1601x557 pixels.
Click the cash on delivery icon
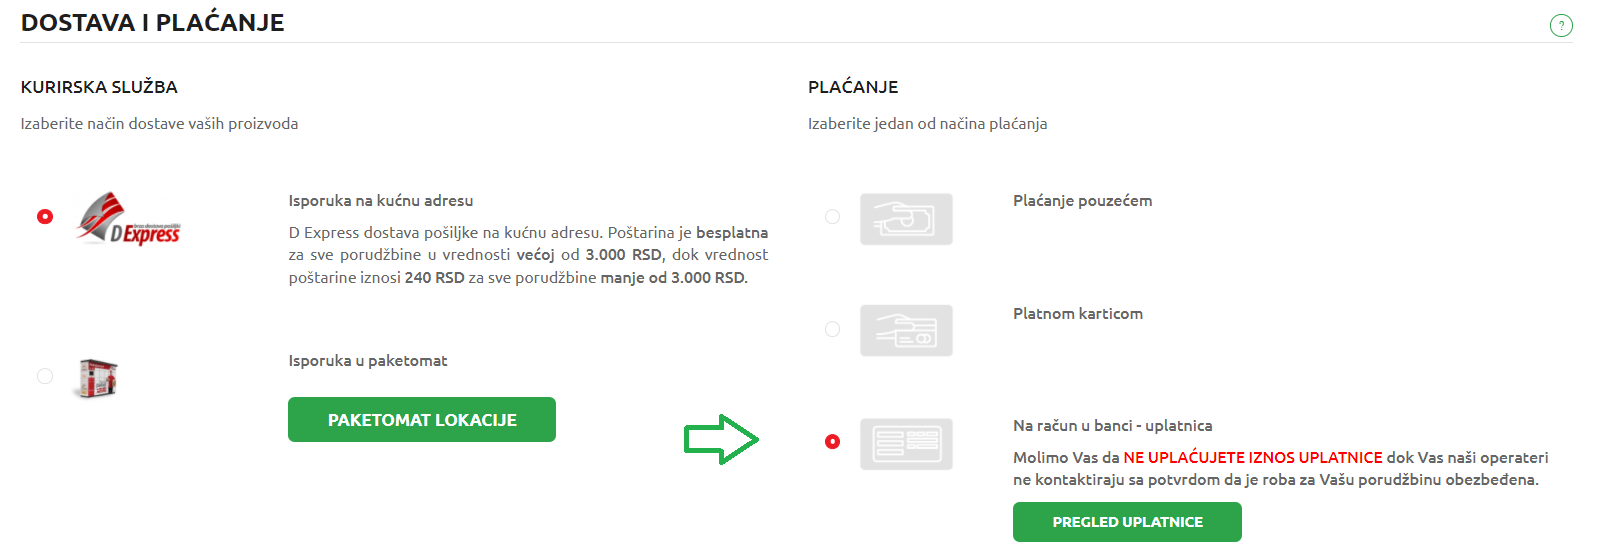(906, 219)
